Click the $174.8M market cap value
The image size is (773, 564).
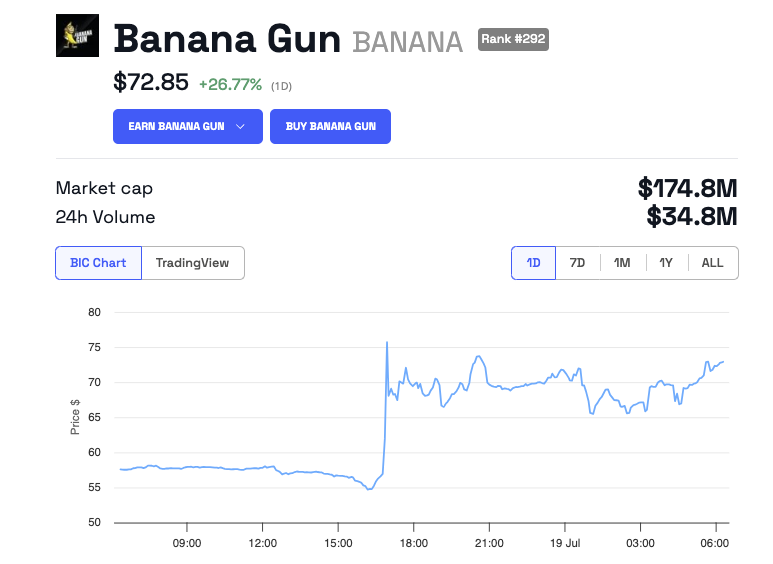point(687,188)
